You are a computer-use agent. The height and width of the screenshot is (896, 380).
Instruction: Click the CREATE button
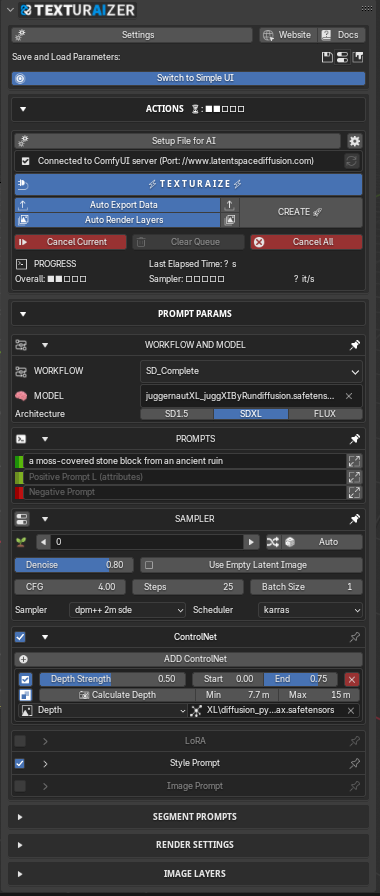[x=301, y=212]
